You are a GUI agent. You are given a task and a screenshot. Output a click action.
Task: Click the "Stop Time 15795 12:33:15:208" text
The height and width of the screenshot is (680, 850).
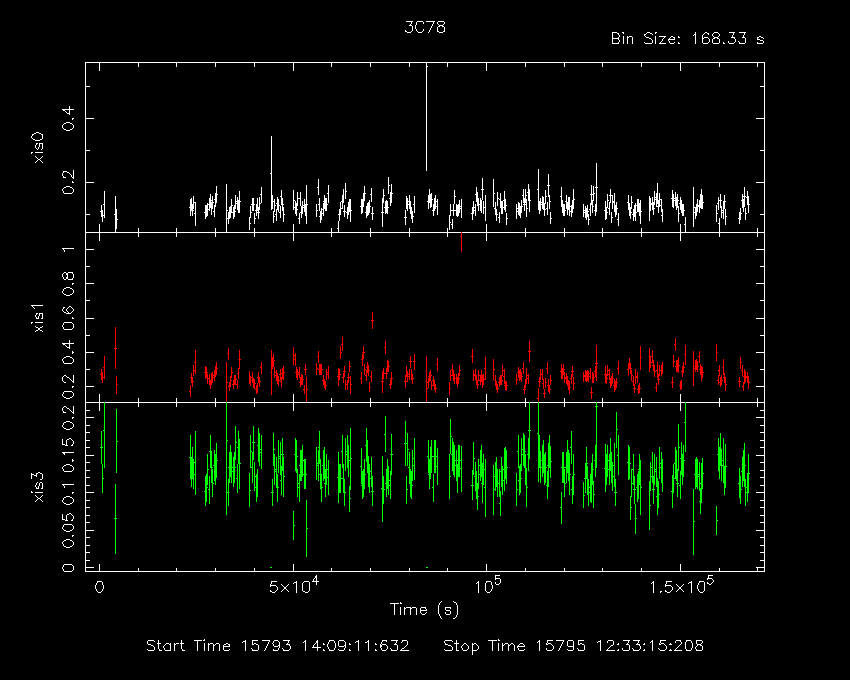click(574, 646)
